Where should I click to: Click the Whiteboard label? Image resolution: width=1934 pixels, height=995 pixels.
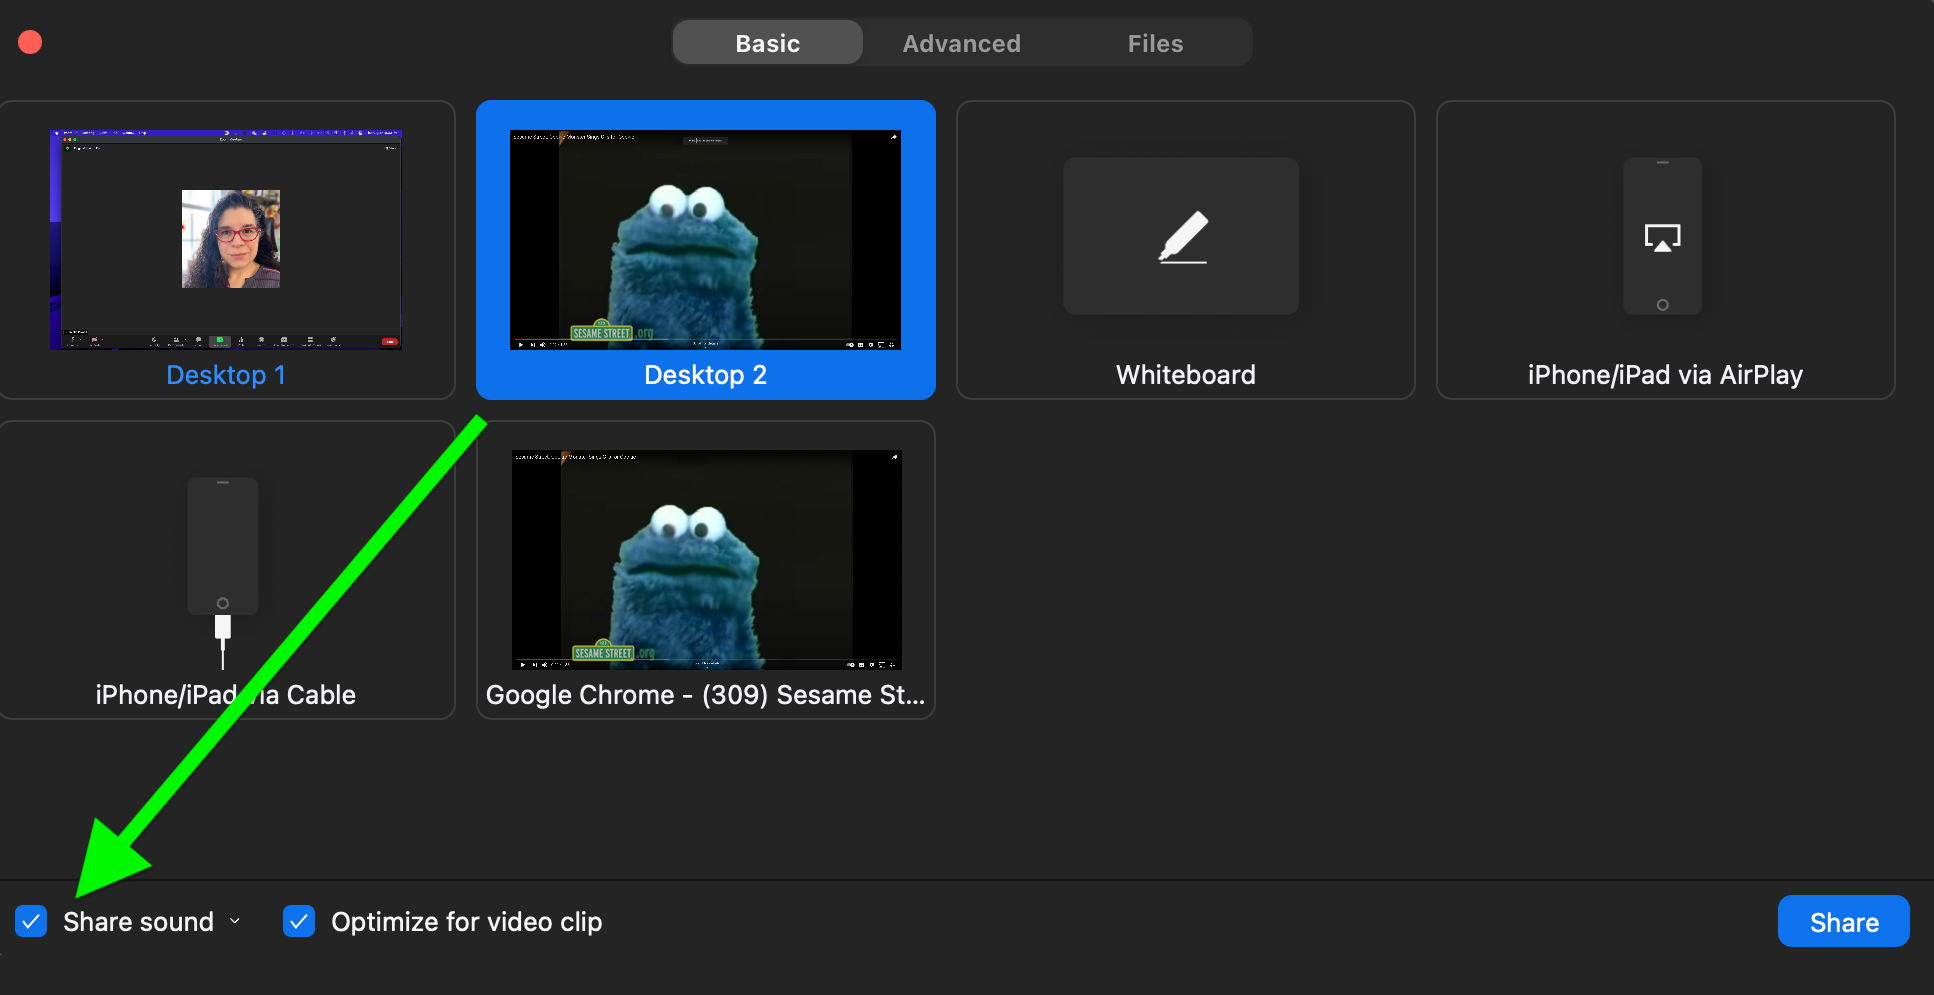(1185, 375)
